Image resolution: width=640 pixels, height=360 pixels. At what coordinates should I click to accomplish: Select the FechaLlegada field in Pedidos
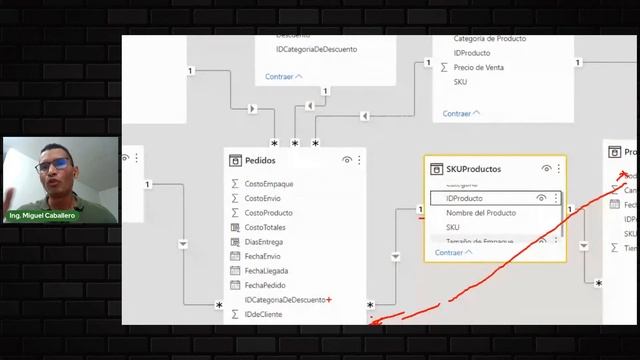pyautogui.click(x=266, y=271)
